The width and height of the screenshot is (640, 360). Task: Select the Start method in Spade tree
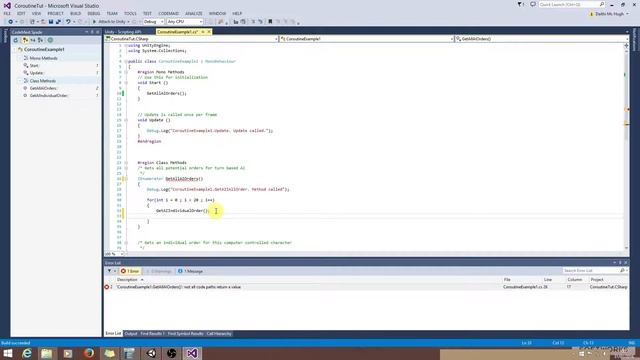click(34, 66)
